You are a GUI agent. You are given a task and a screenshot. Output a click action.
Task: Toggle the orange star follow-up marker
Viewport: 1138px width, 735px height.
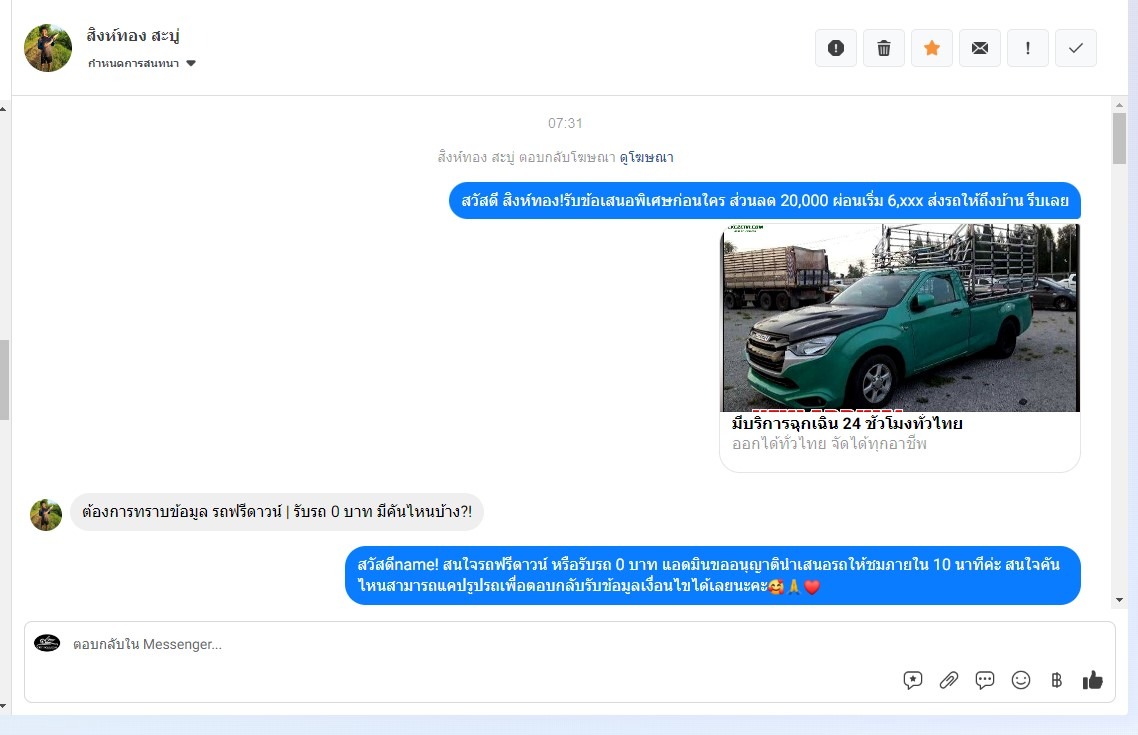(x=931, y=48)
